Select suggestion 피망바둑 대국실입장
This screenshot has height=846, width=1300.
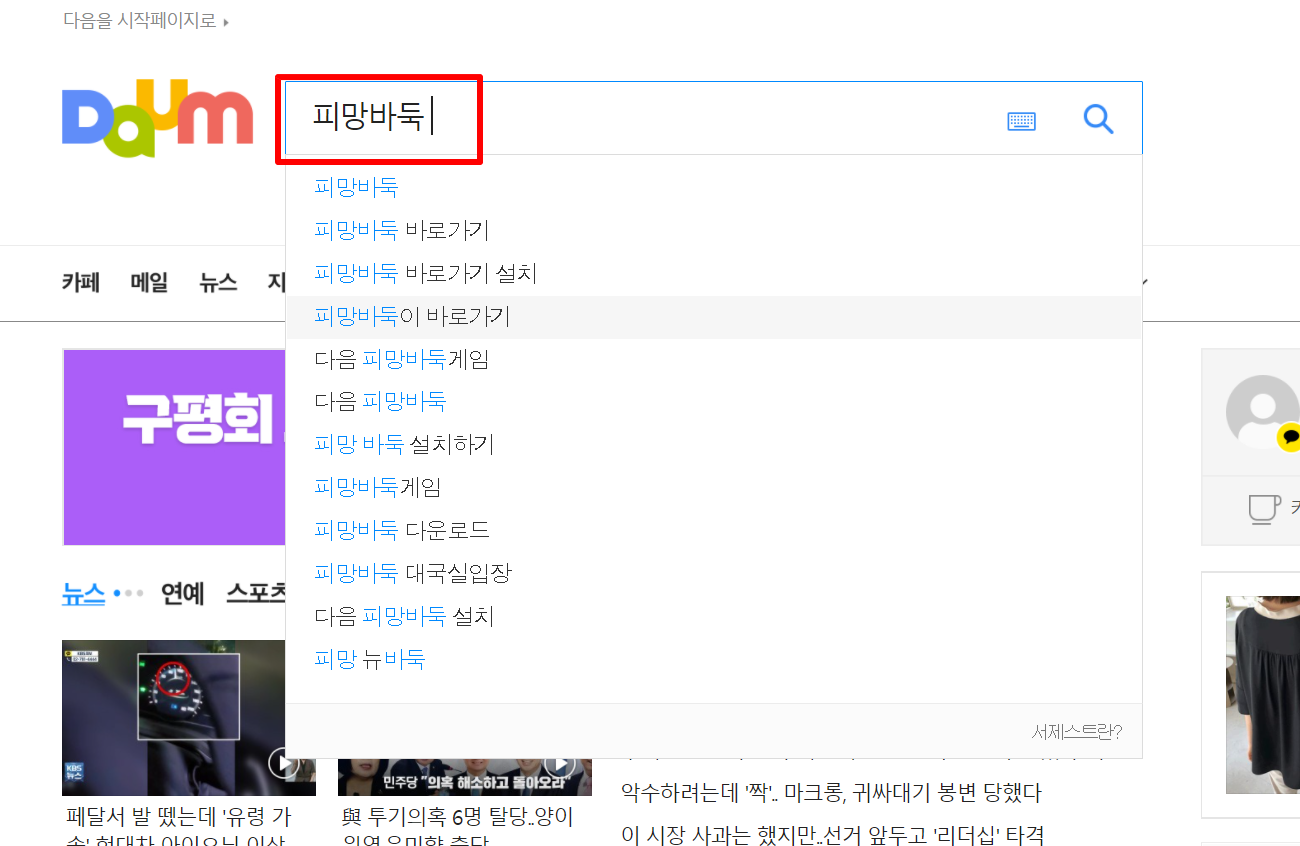pos(714,574)
